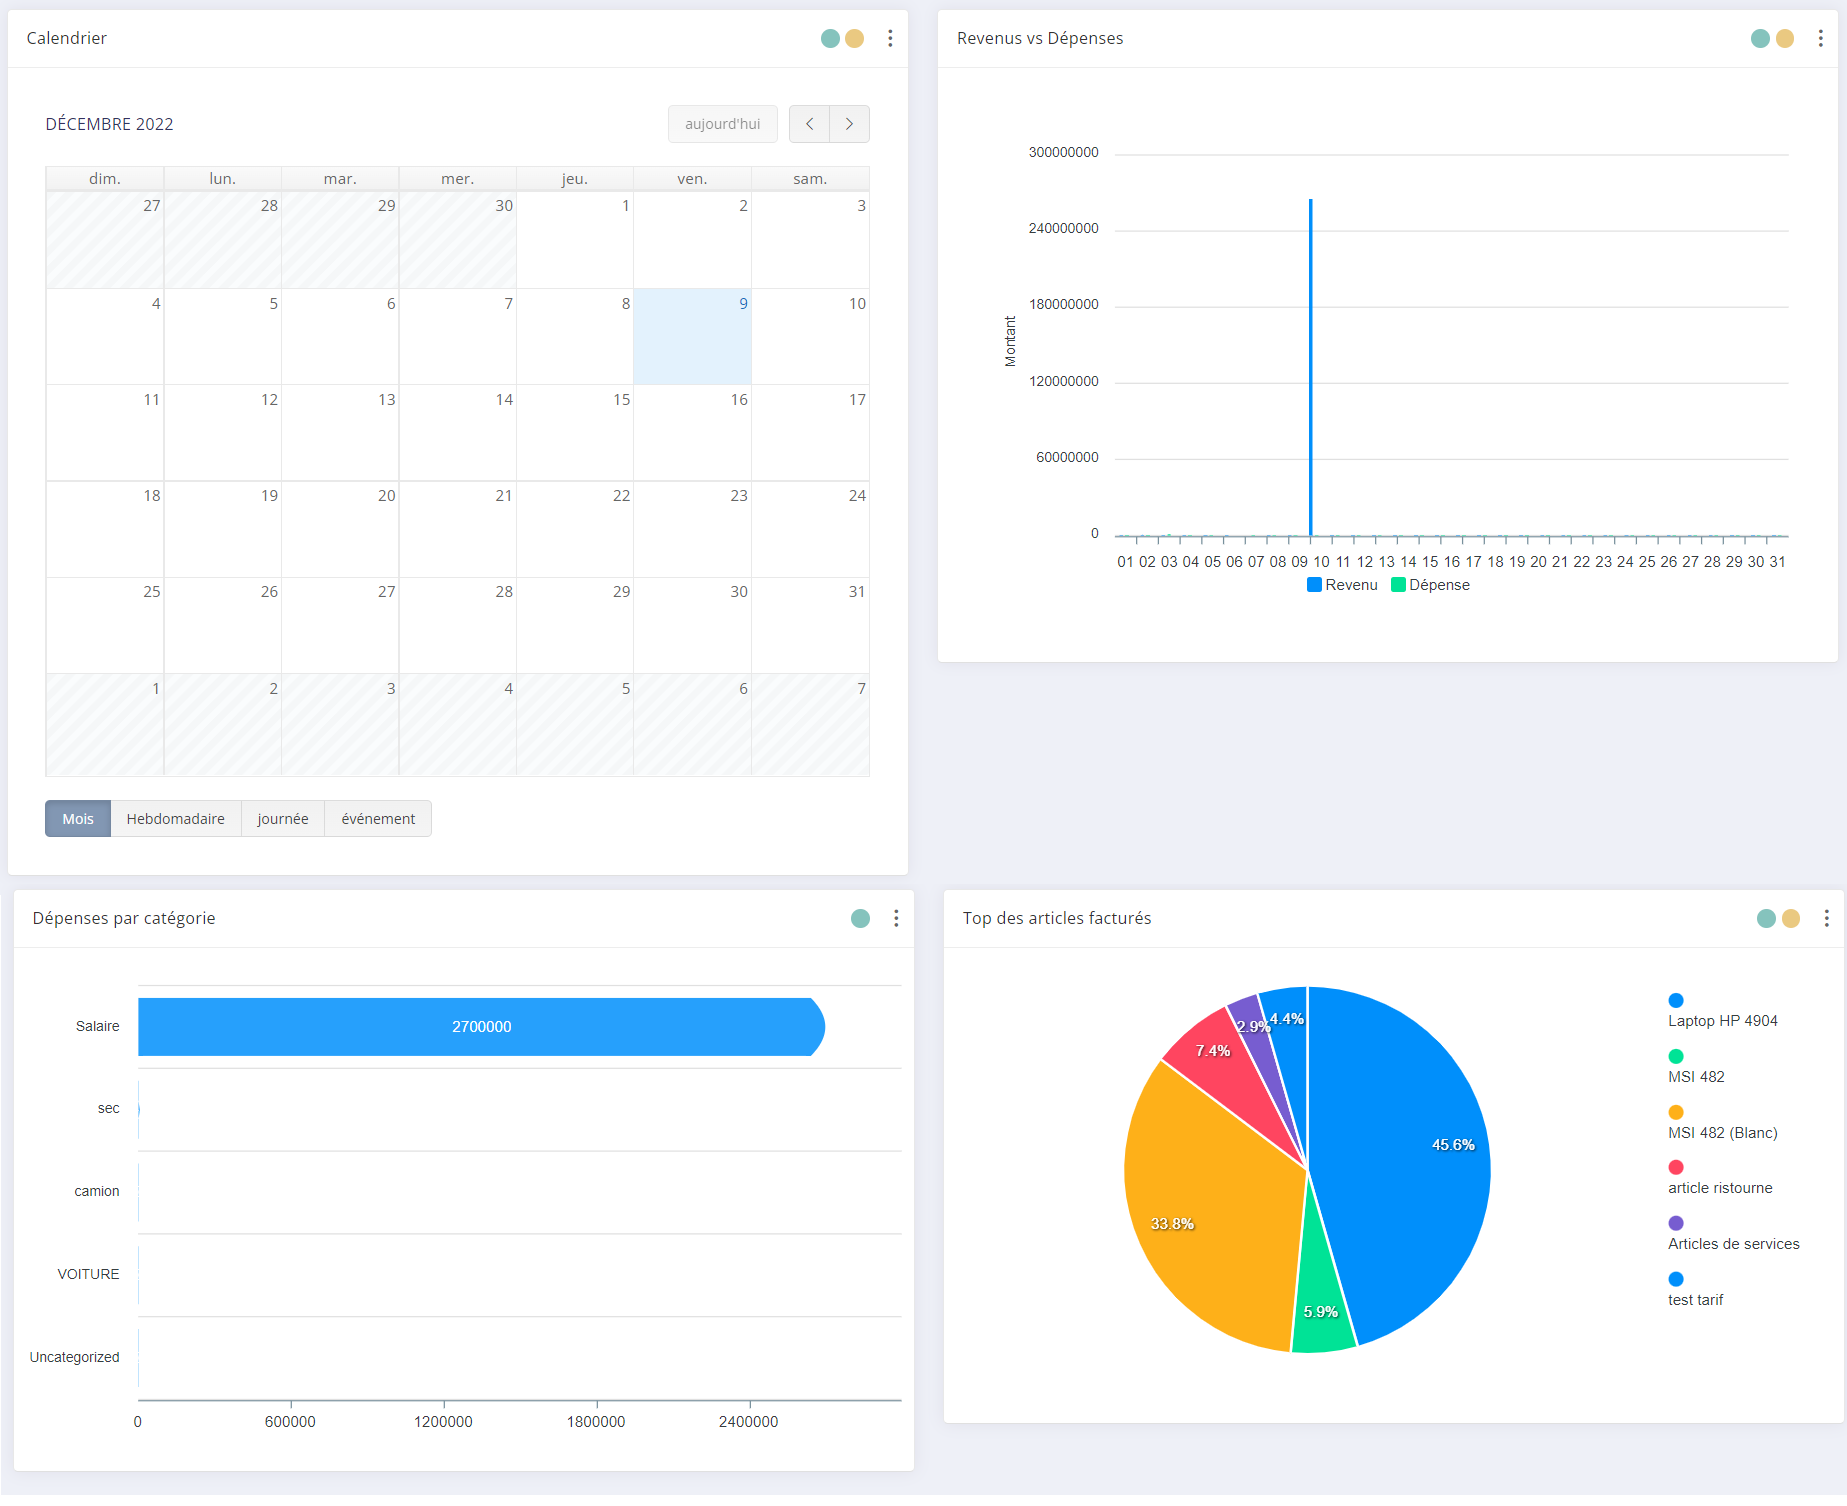The image size is (1847, 1506).
Task: Click teal circle in Dépenses par catégorie header
Action: [x=860, y=919]
